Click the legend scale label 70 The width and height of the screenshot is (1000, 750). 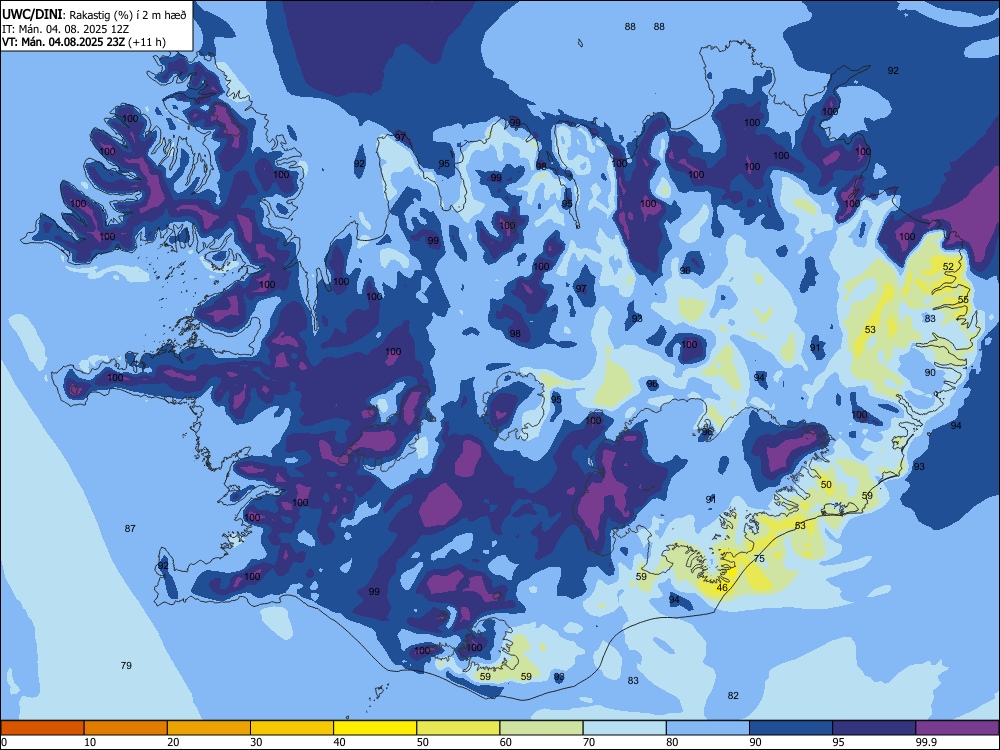(589, 742)
